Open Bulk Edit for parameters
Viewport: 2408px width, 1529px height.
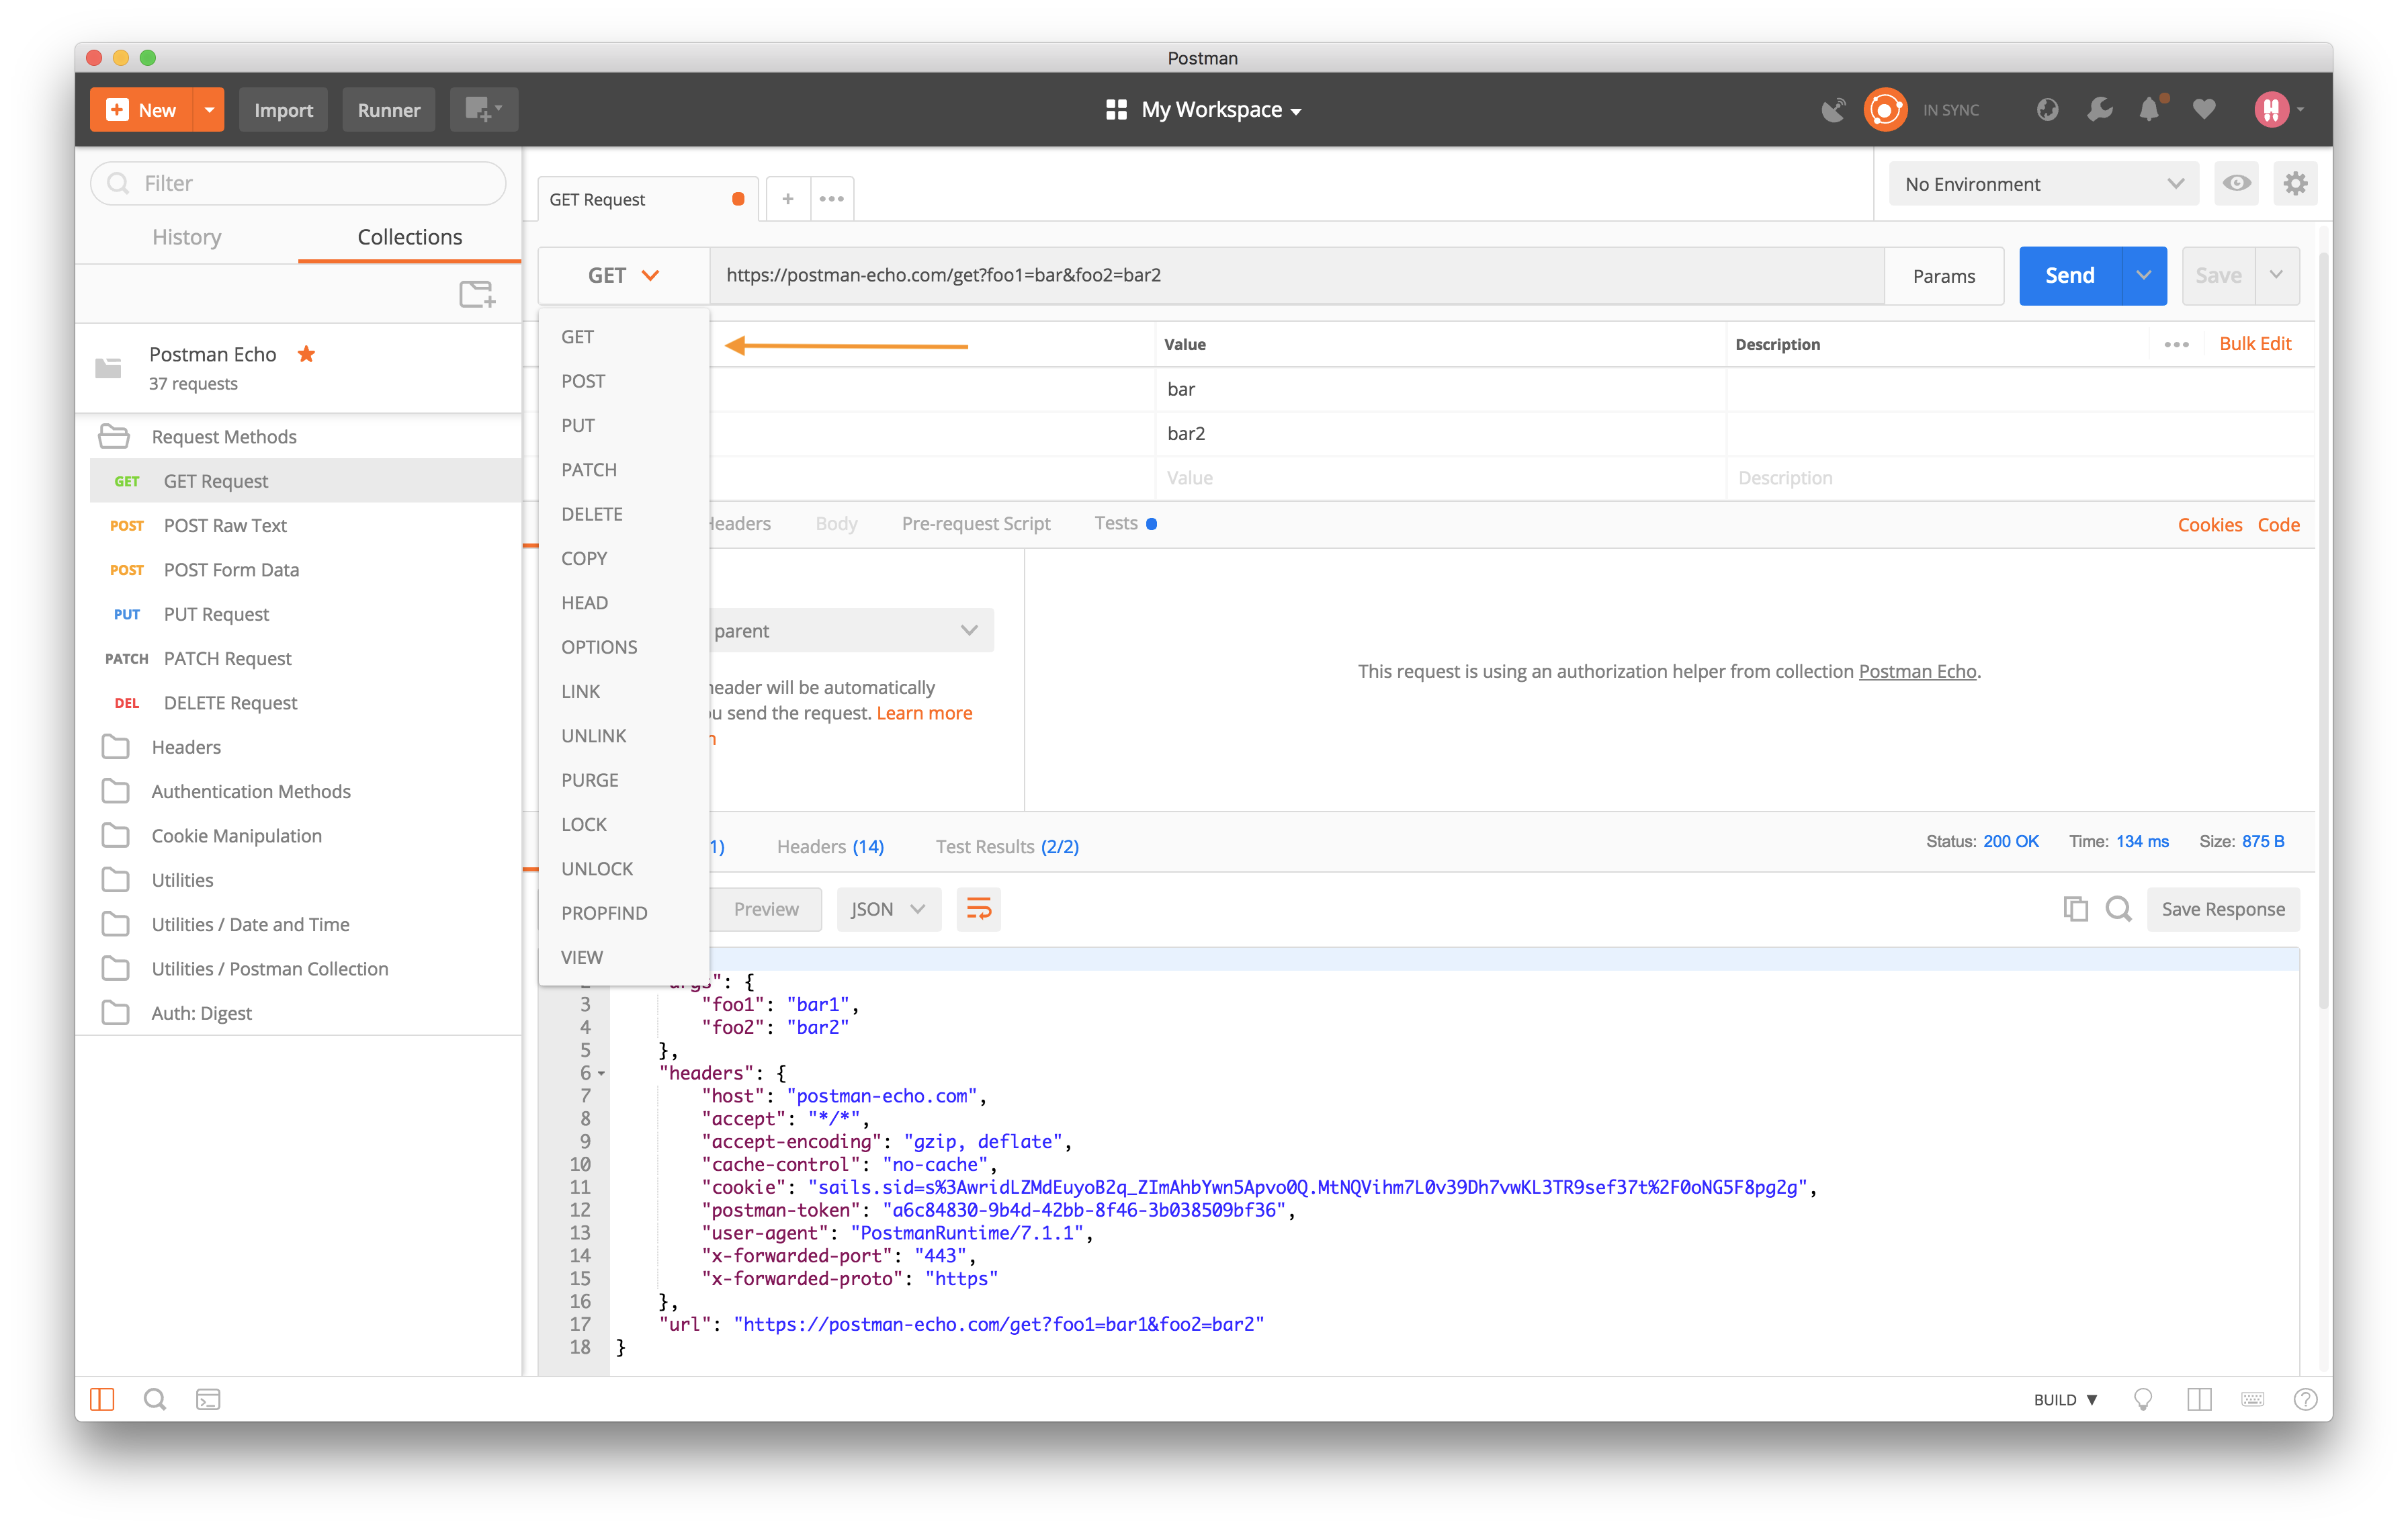pos(2255,343)
